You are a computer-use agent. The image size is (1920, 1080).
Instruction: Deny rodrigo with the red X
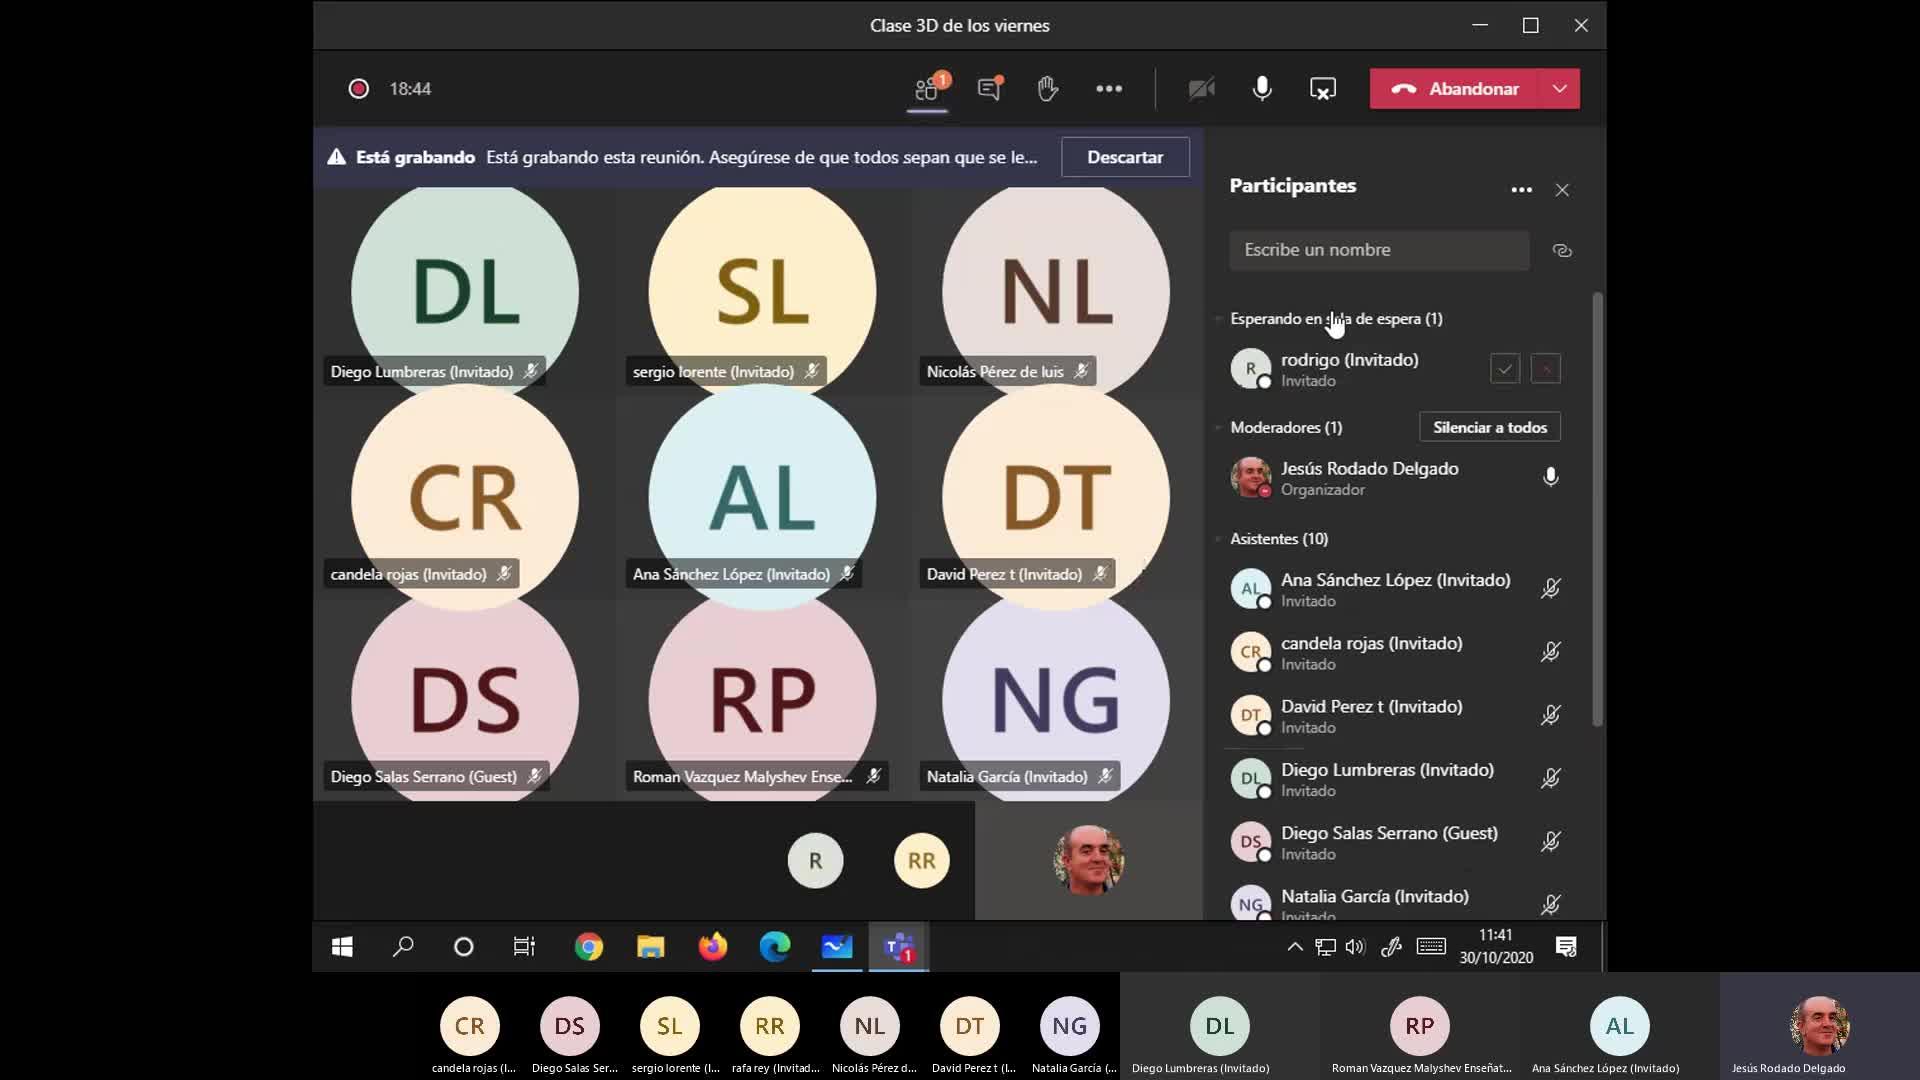pyautogui.click(x=1545, y=369)
